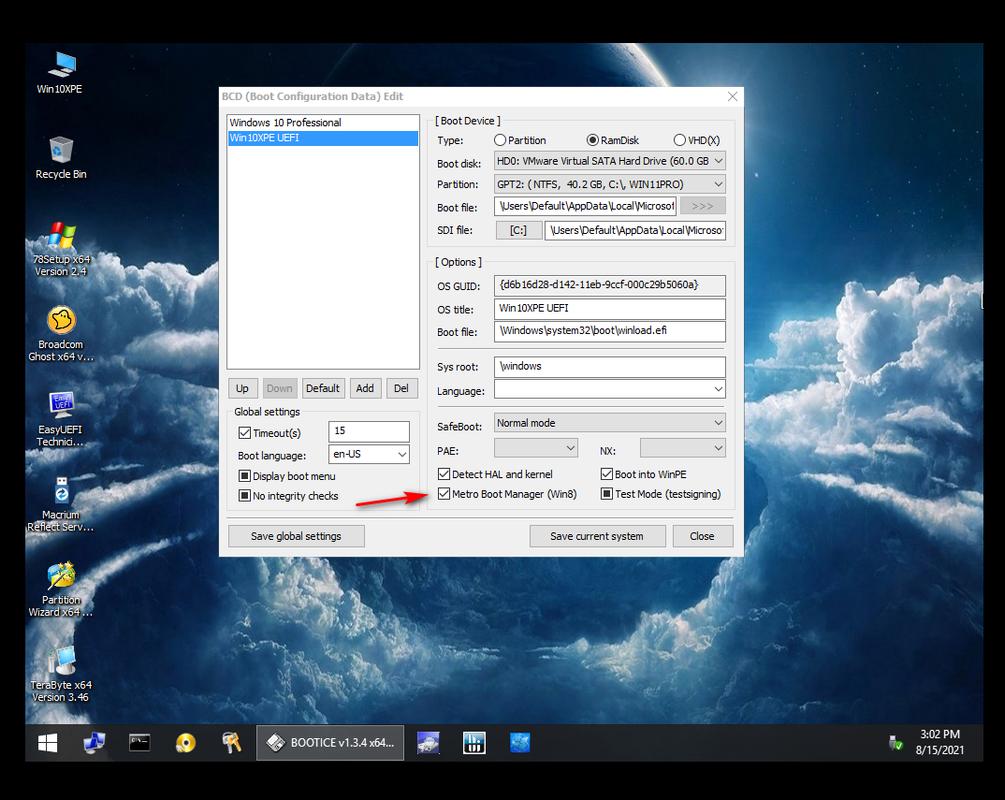The image size is (1005, 800).
Task: Click the blue bar-chart taskbar icon
Action: tap(474, 743)
